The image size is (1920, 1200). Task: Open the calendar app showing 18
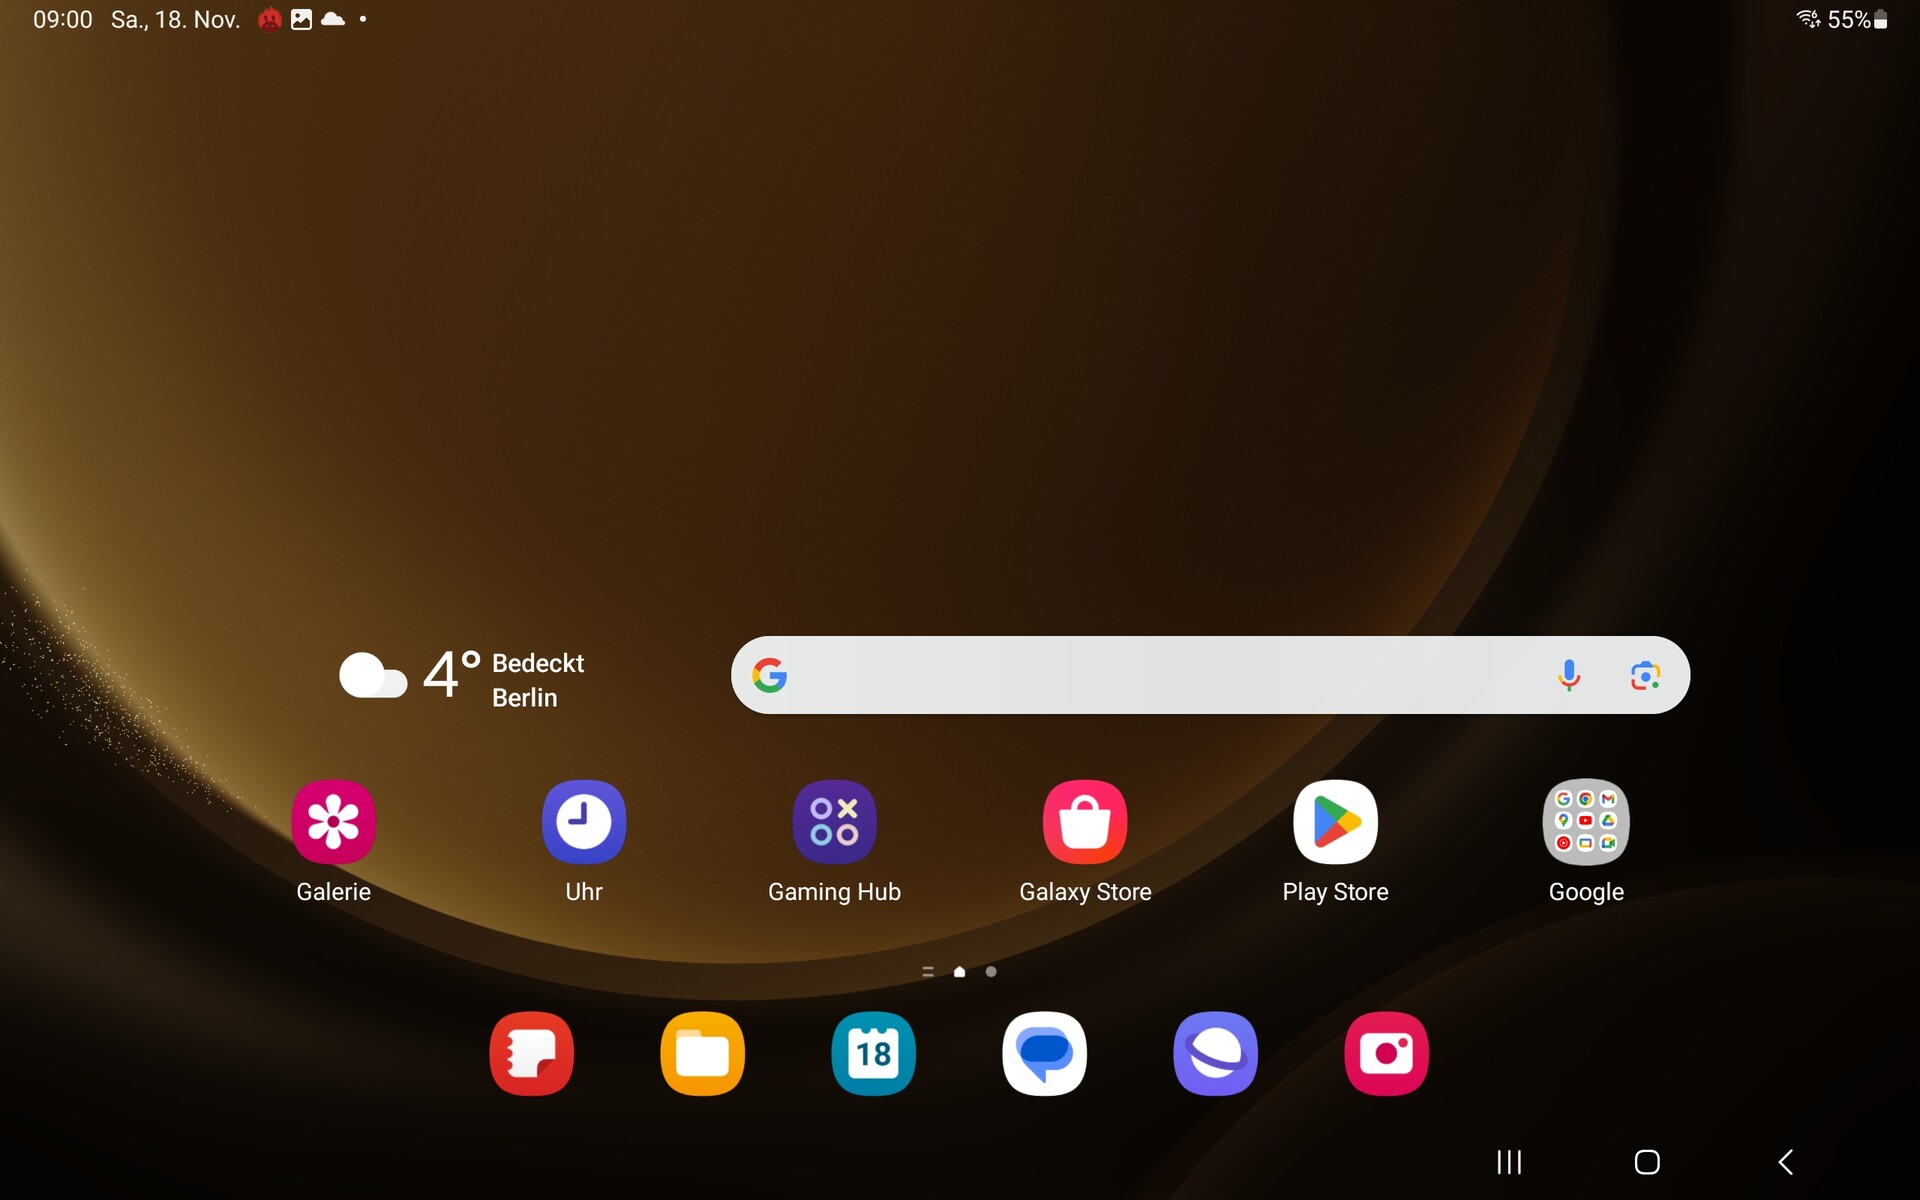point(873,1054)
